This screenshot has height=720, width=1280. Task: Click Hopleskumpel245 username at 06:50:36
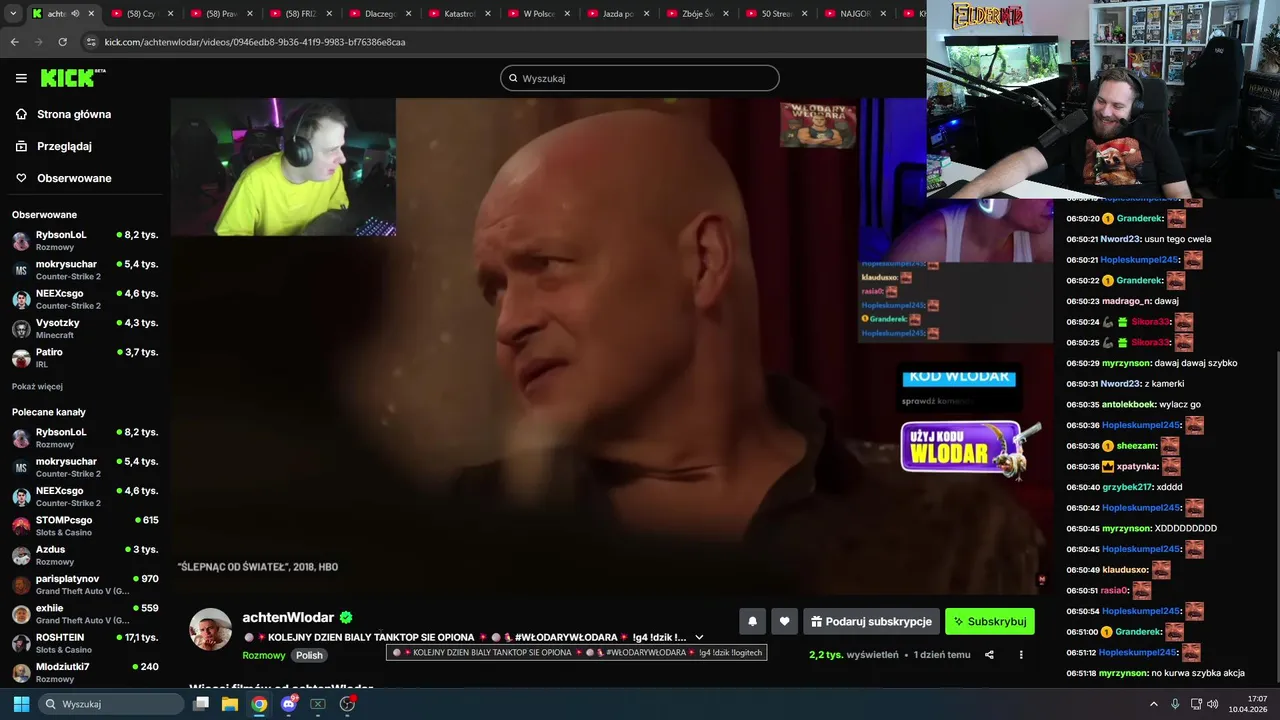(1141, 425)
